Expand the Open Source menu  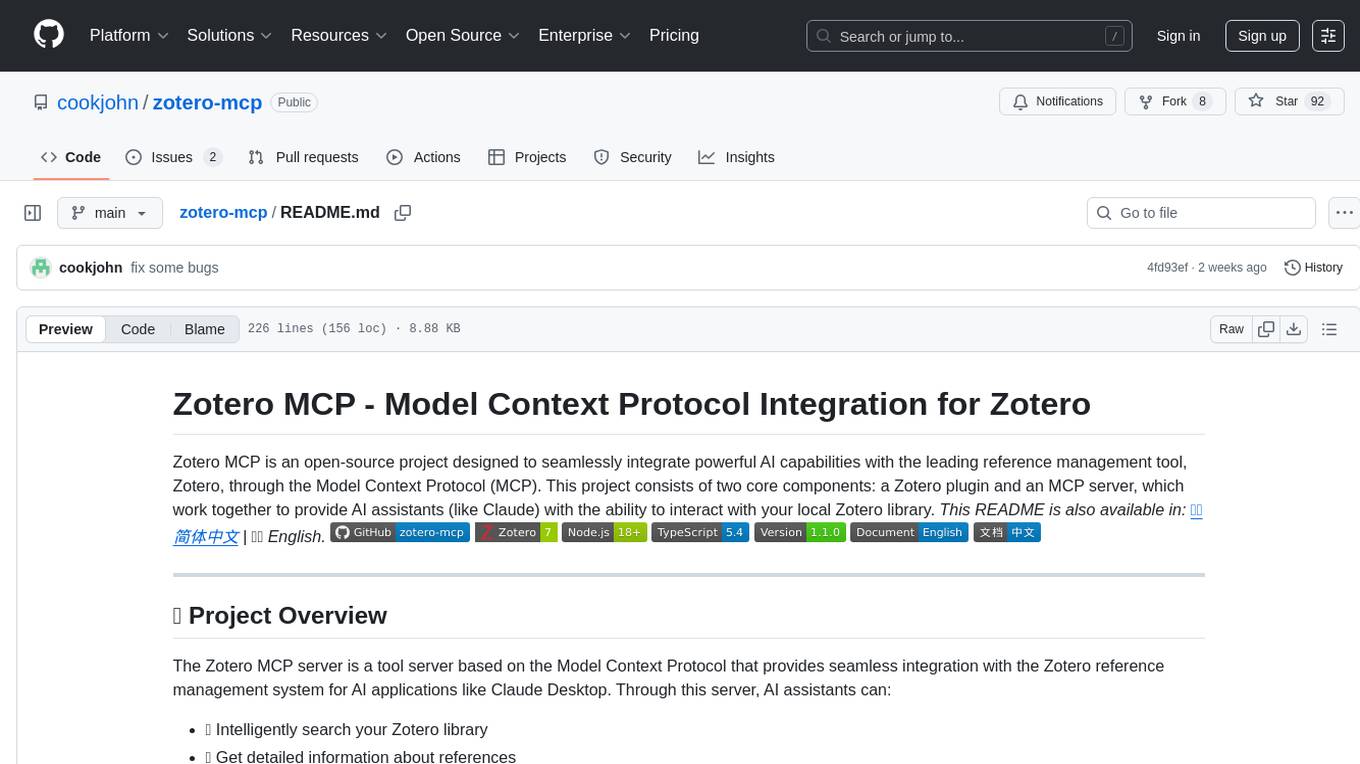click(x=463, y=35)
